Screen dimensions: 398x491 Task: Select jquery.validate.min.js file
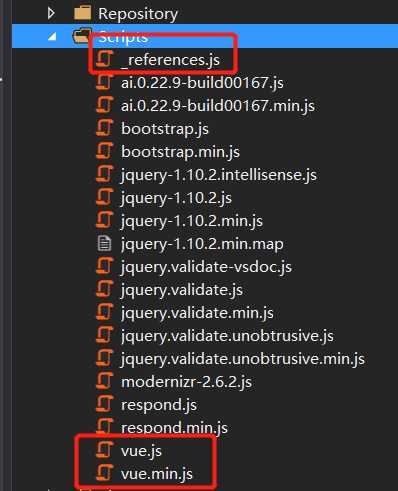click(x=197, y=313)
